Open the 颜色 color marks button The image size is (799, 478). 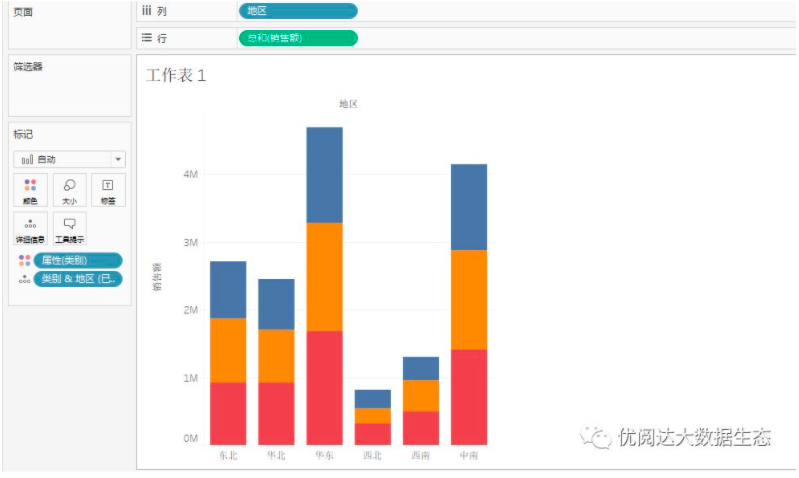click(30, 190)
